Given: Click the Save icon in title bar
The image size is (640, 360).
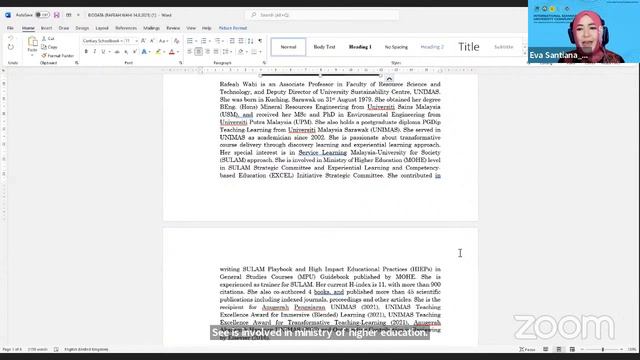Looking at the screenshot, I should point(56,15).
